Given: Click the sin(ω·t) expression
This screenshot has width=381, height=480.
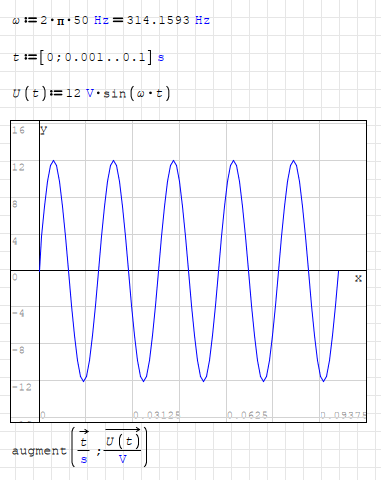Looking at the screenshot, I should [x=137, y=93].
